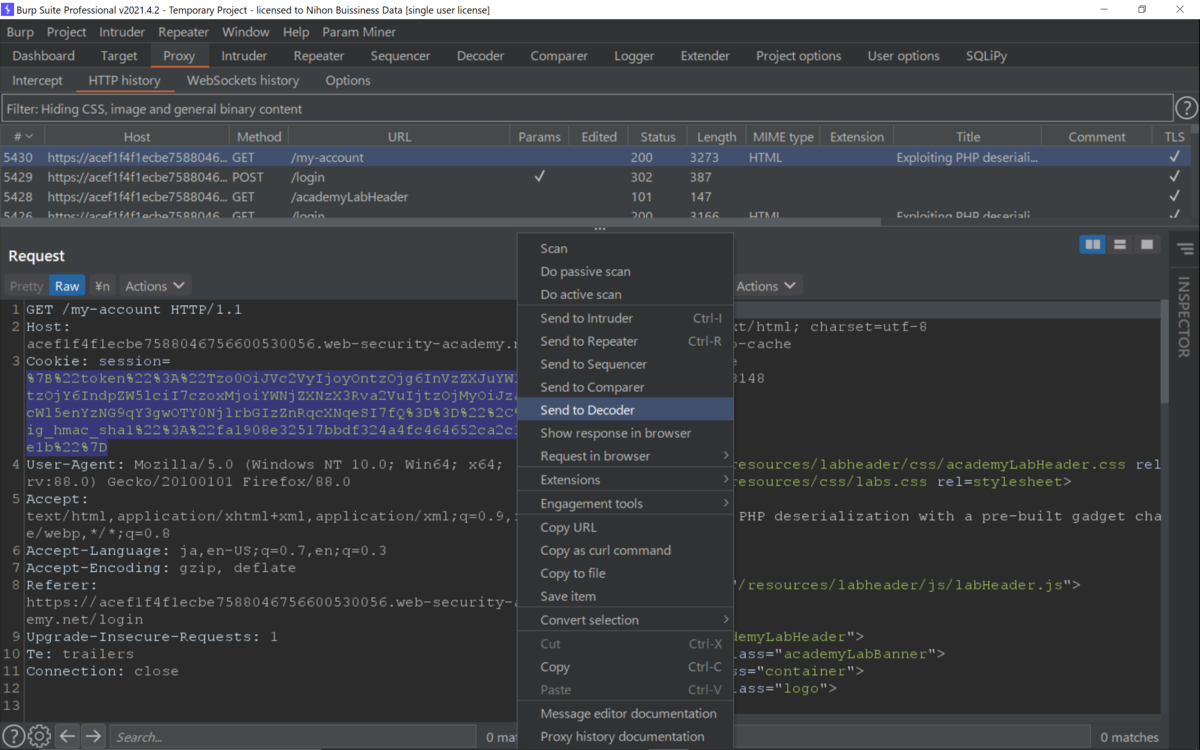
Task: Open Inspector panel menu icon
Action: pyautogui.click(x=1185, y=249)
